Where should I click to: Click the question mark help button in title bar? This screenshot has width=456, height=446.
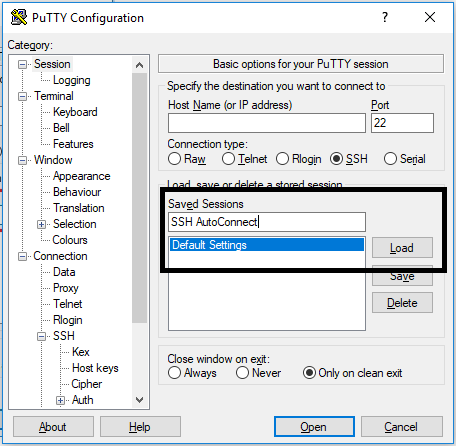(x=385, y=17)
